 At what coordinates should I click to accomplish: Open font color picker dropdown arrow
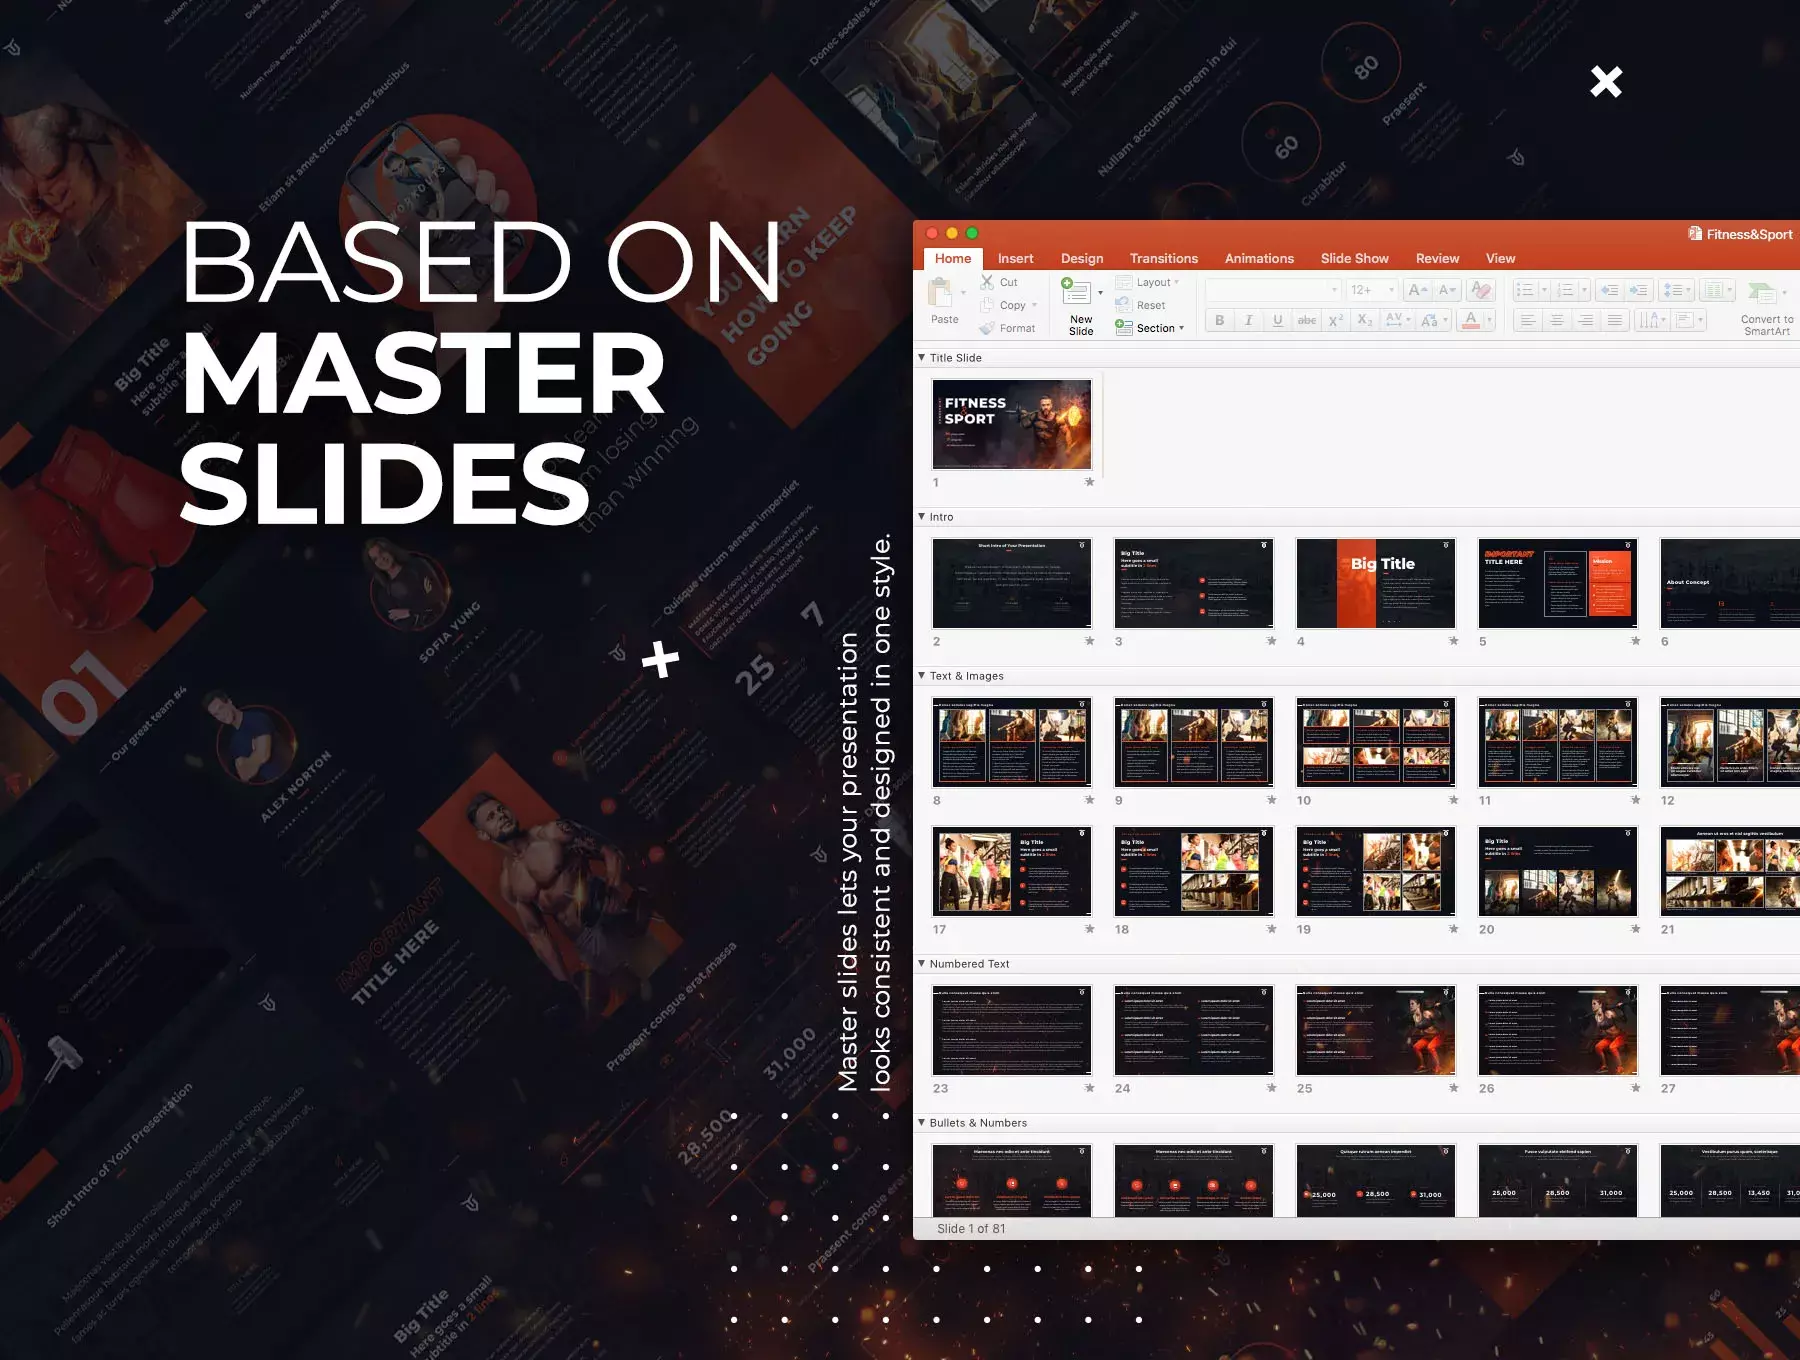[1489, 320]
